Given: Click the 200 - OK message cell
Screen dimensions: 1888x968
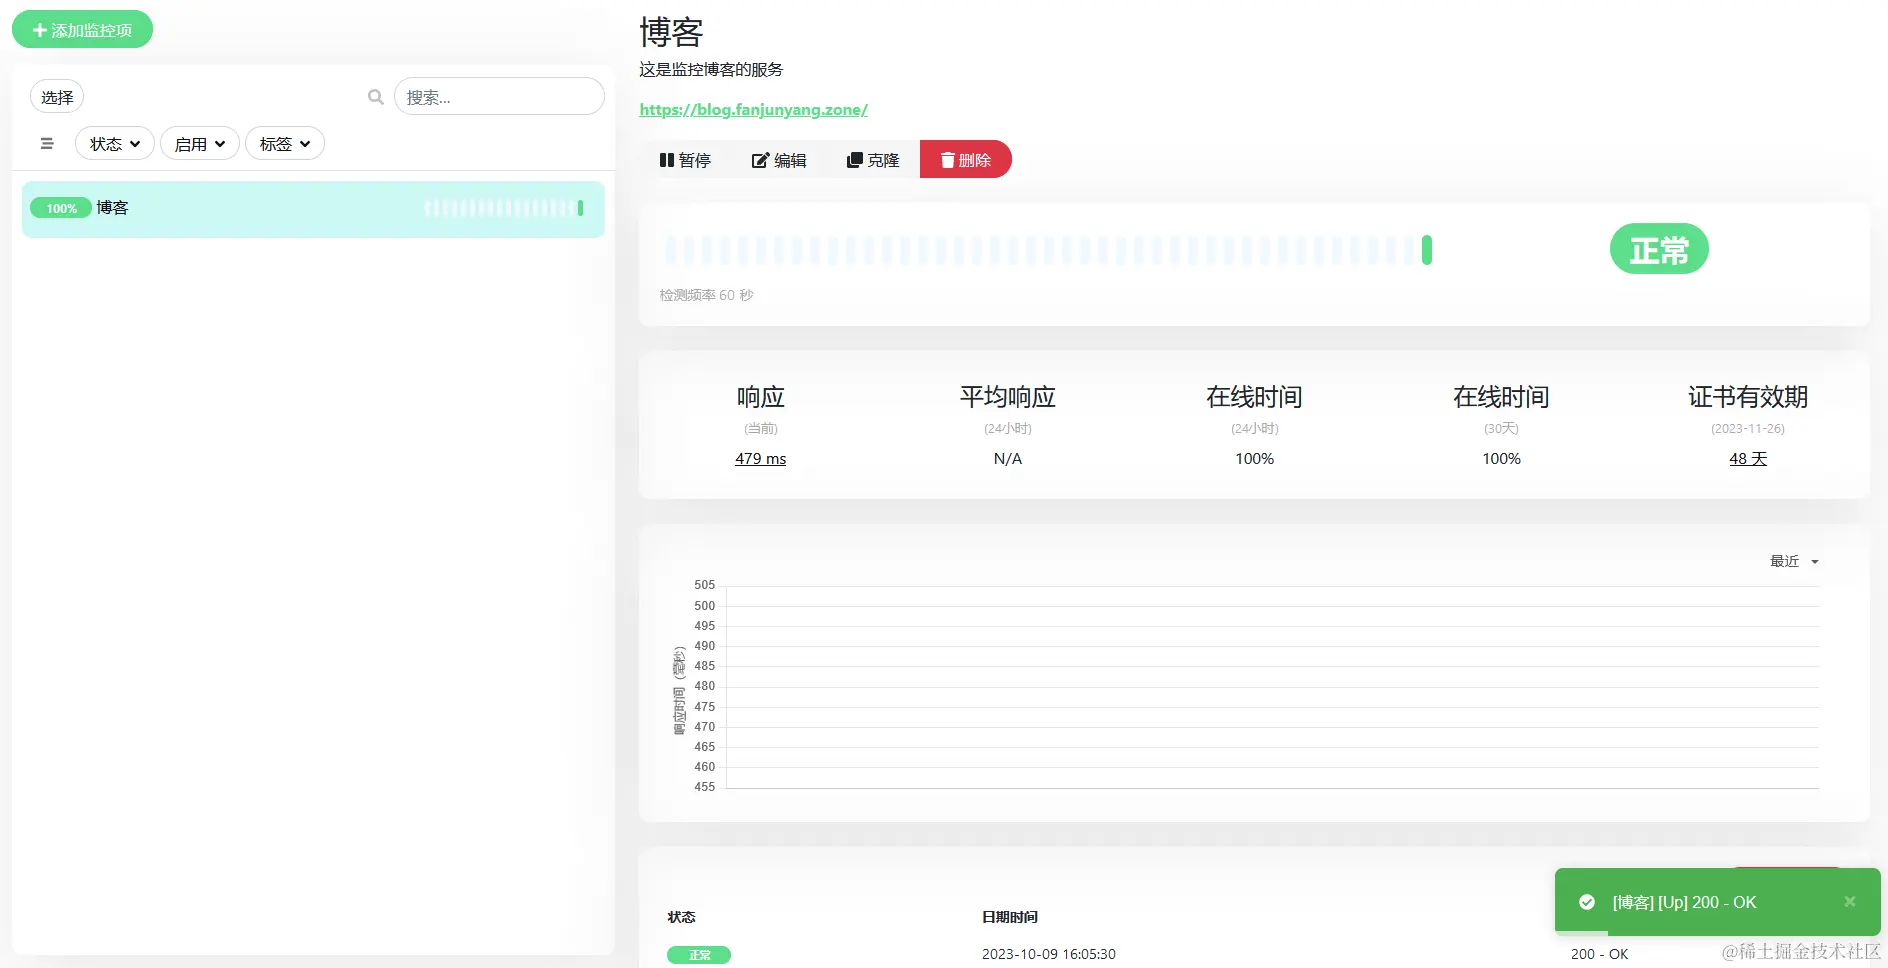Looking at the screenshot, I should point(1599,954).
